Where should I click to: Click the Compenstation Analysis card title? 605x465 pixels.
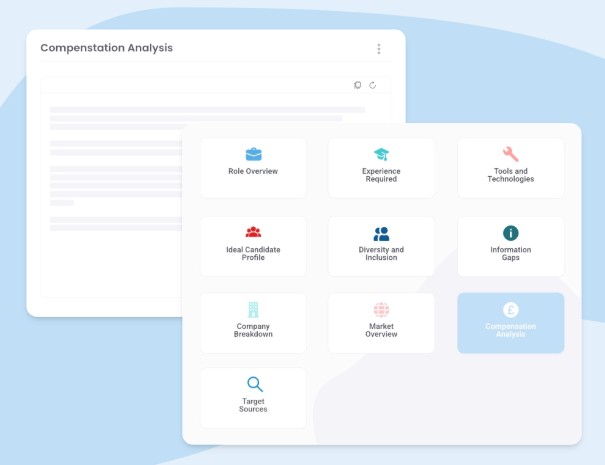106,48
